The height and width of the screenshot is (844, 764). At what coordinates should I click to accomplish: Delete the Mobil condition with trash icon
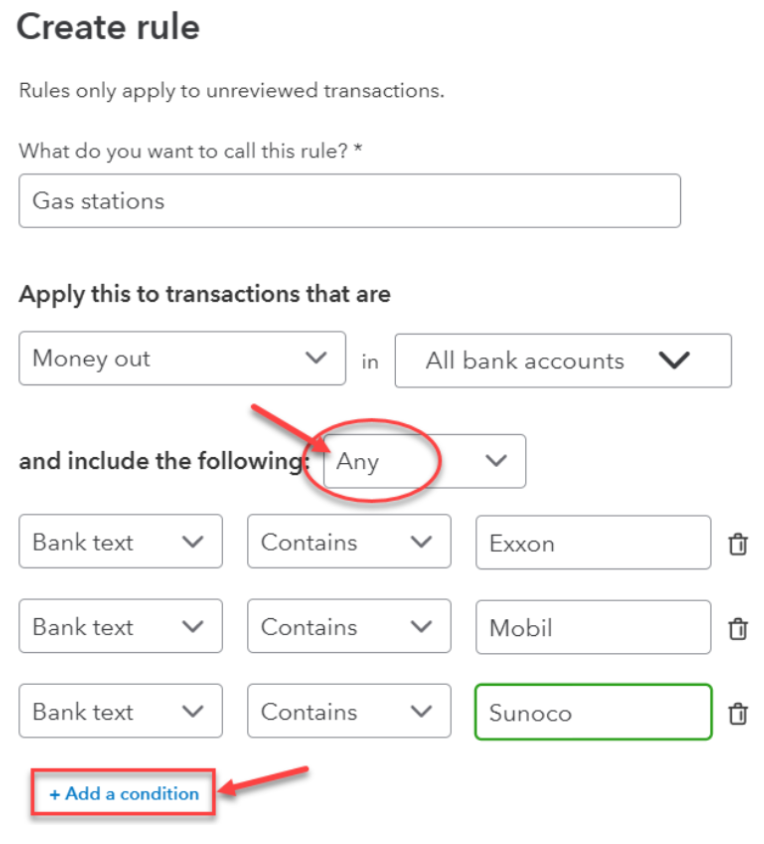(x=738, y=628)
